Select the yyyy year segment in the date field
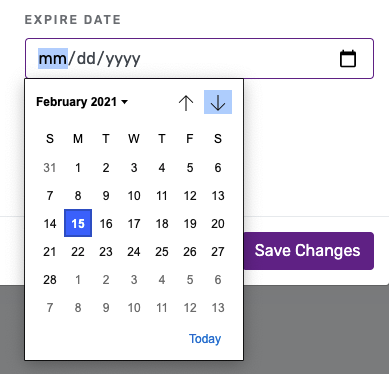This screenshot has height=374, width=389. [123, 59]
